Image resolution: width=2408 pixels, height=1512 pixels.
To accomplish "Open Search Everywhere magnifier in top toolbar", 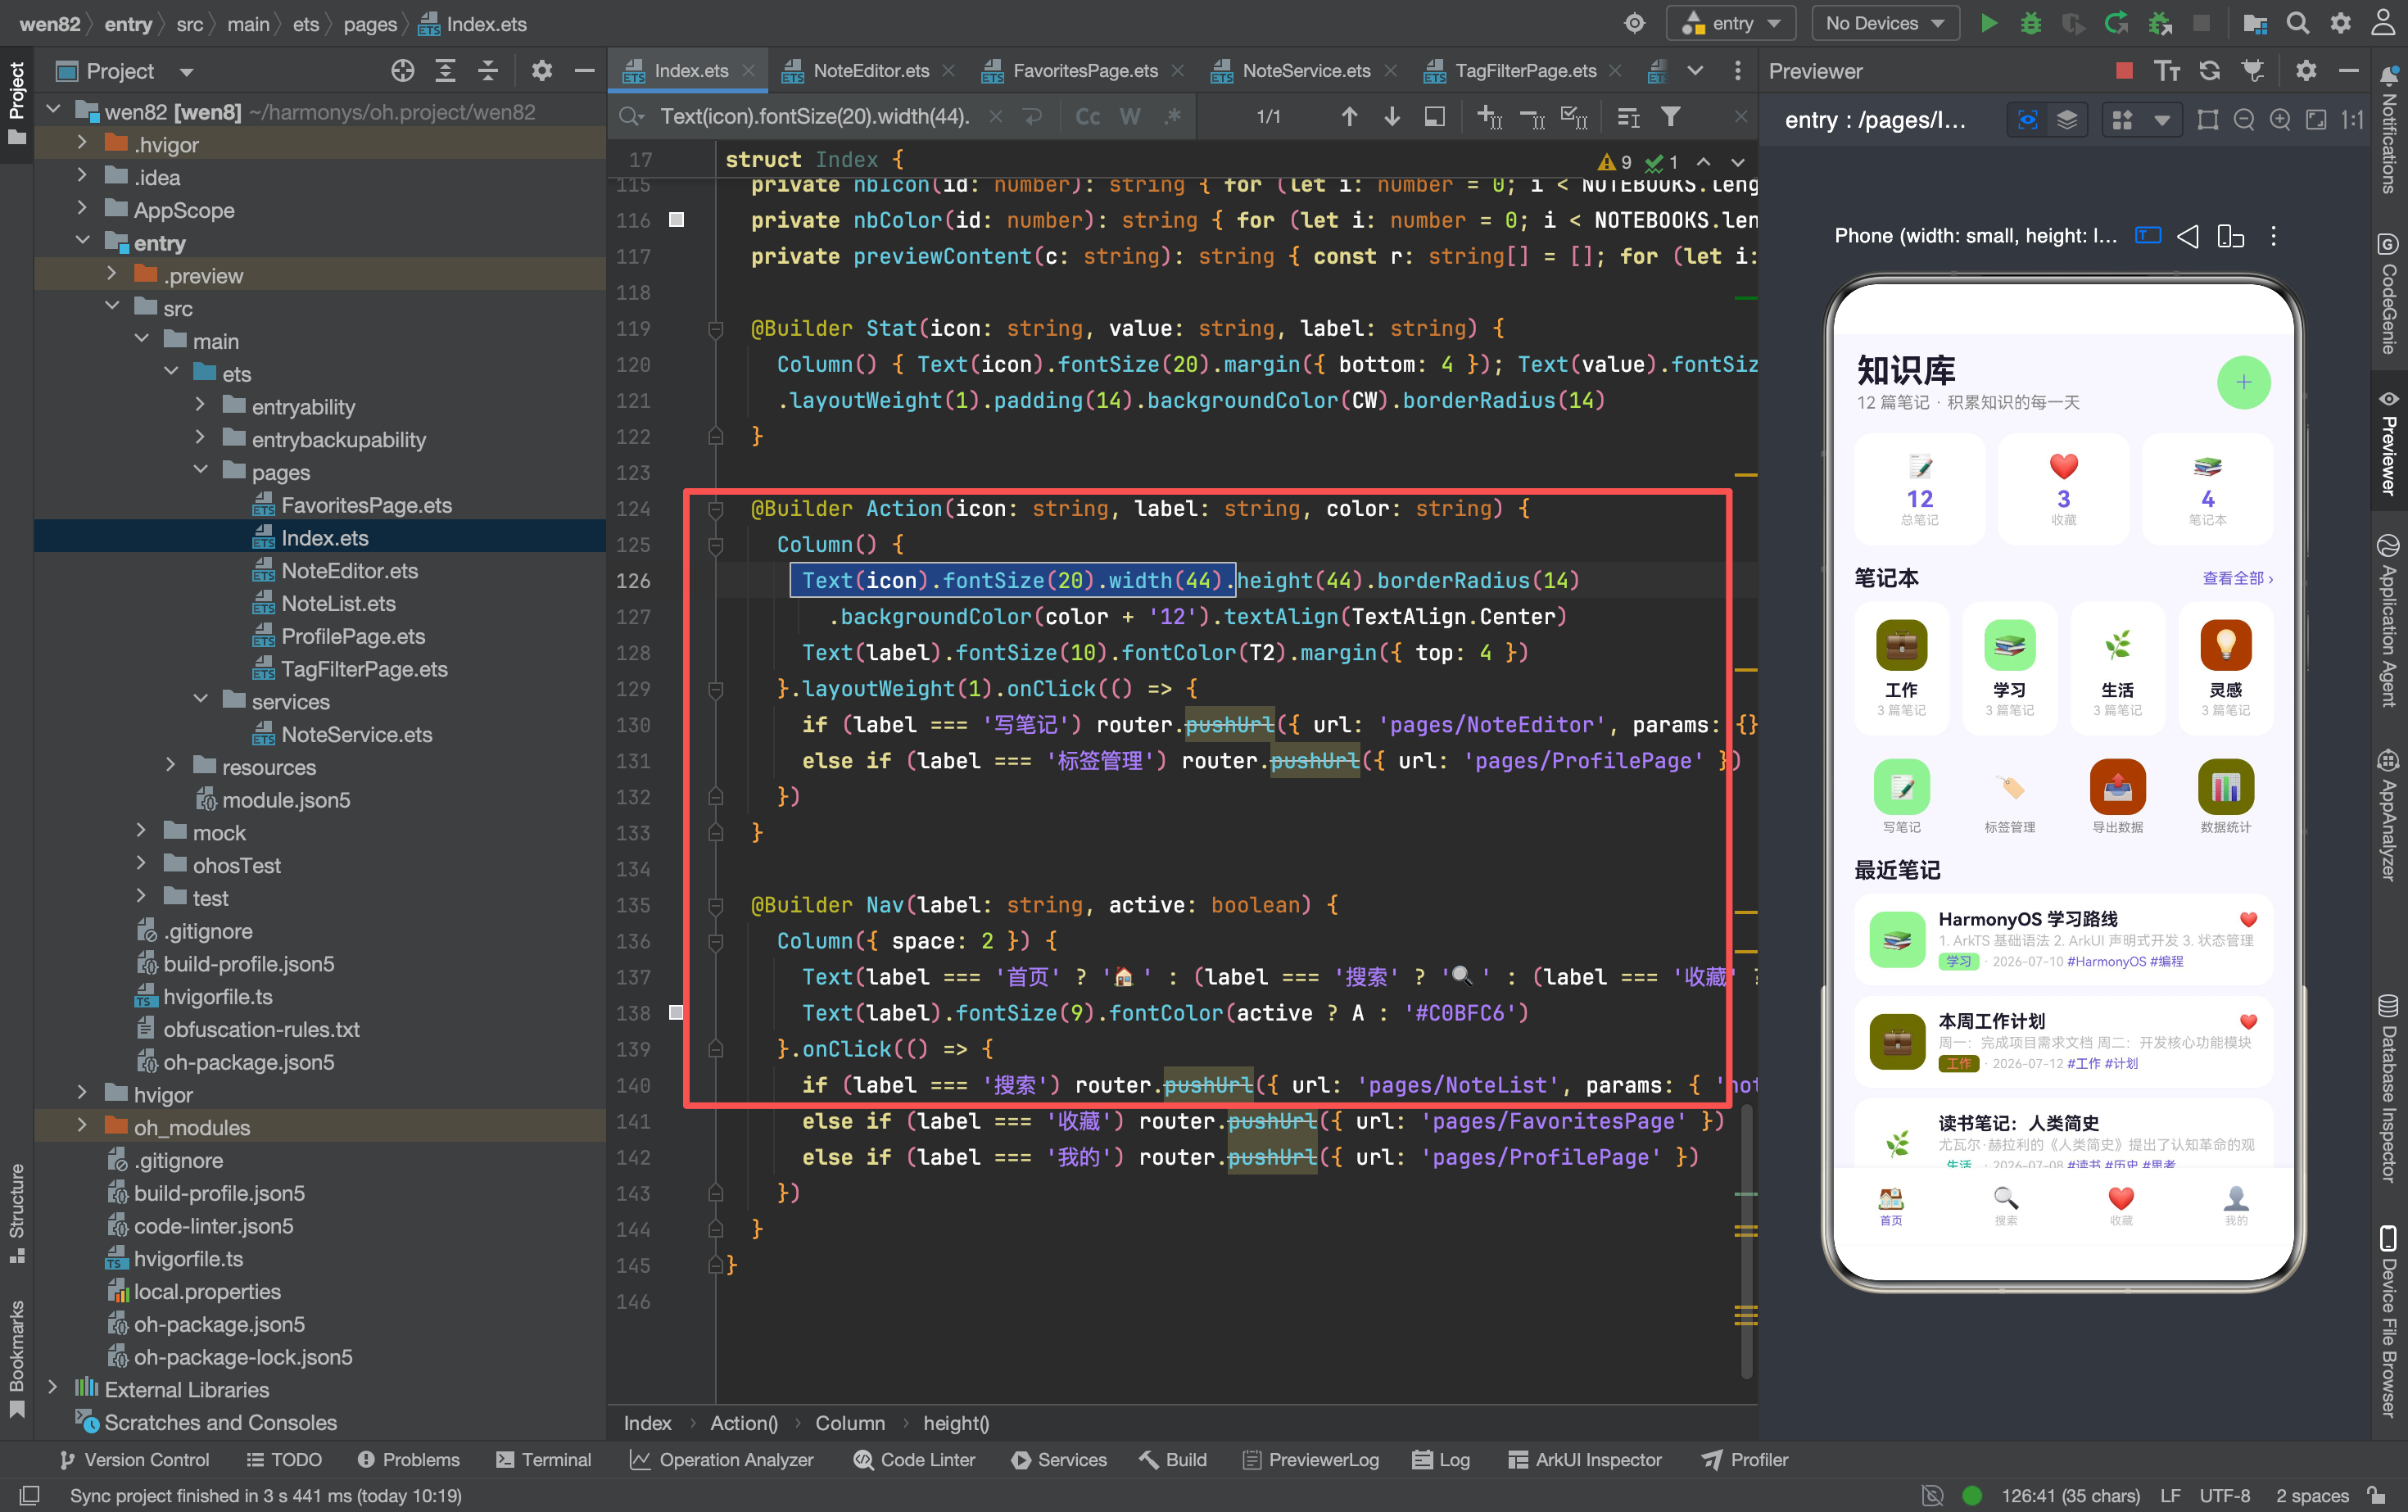I will click(2298, 23).
